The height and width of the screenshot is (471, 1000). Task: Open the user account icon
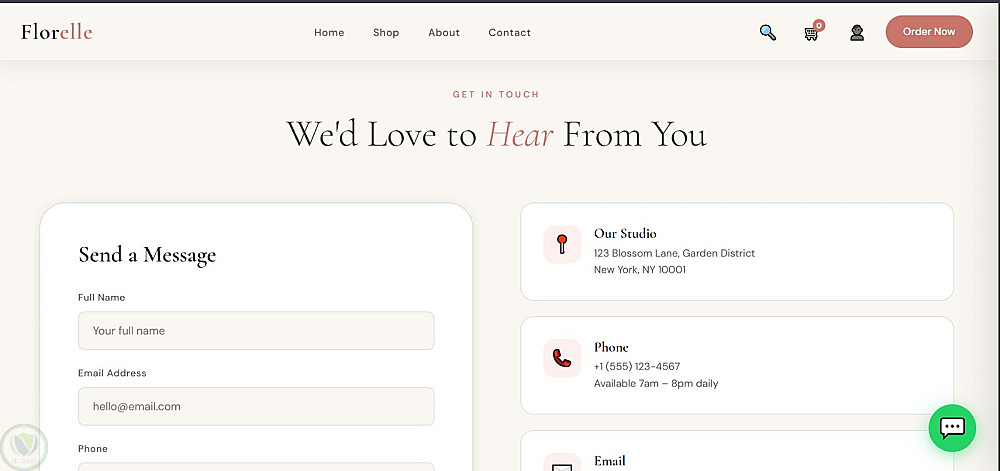point(857,33)
